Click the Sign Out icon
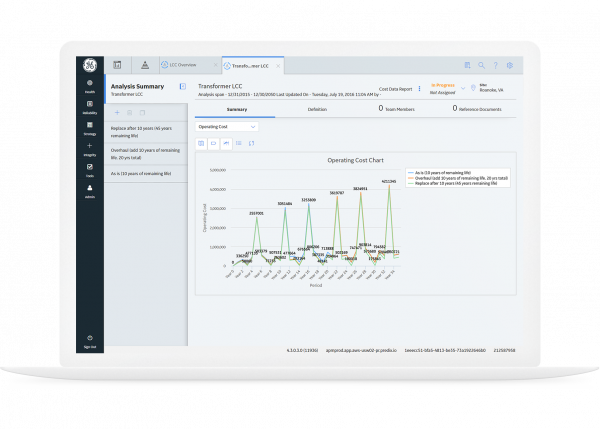The width and height of the screenshot is (600, 429). pyautogui.click(x=90, y=339)
